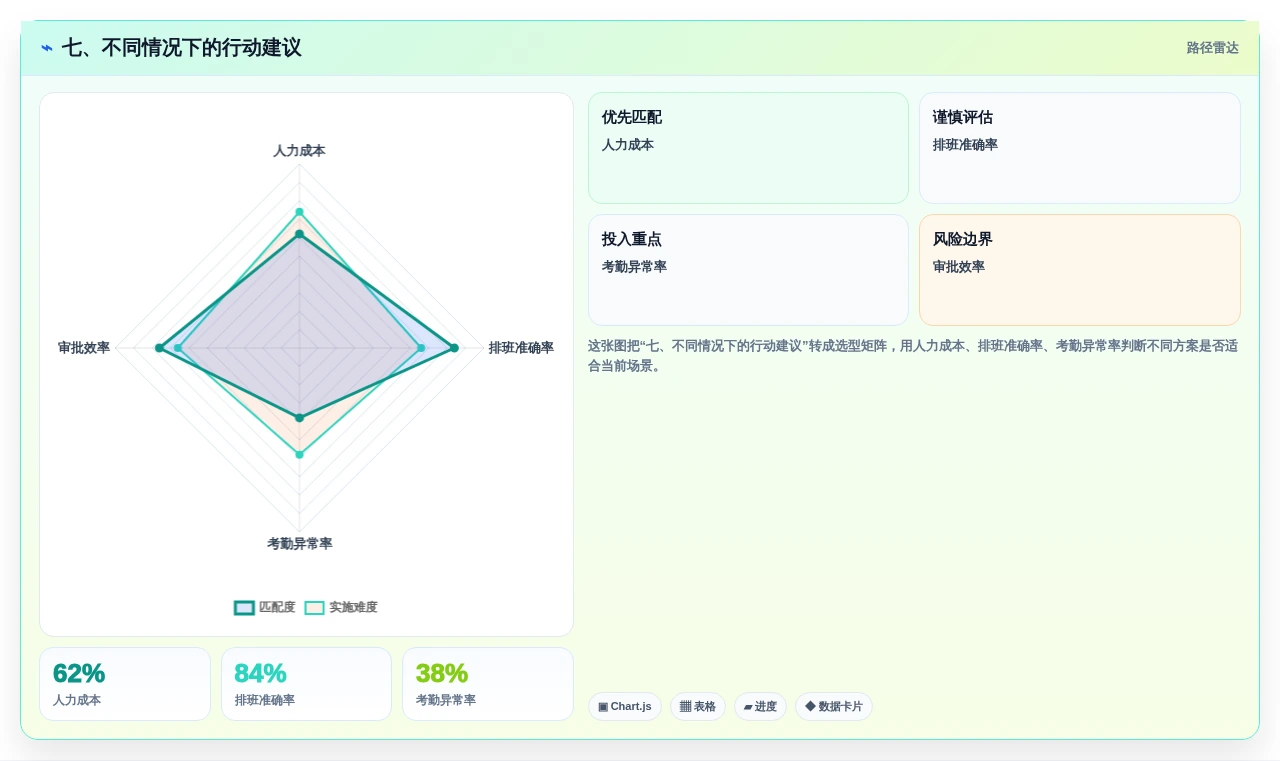Viewport: 1280px width, 761px height.
Task: Click the Chart.js tag chip
Action: pyautogui.click(x=625, y=706)
